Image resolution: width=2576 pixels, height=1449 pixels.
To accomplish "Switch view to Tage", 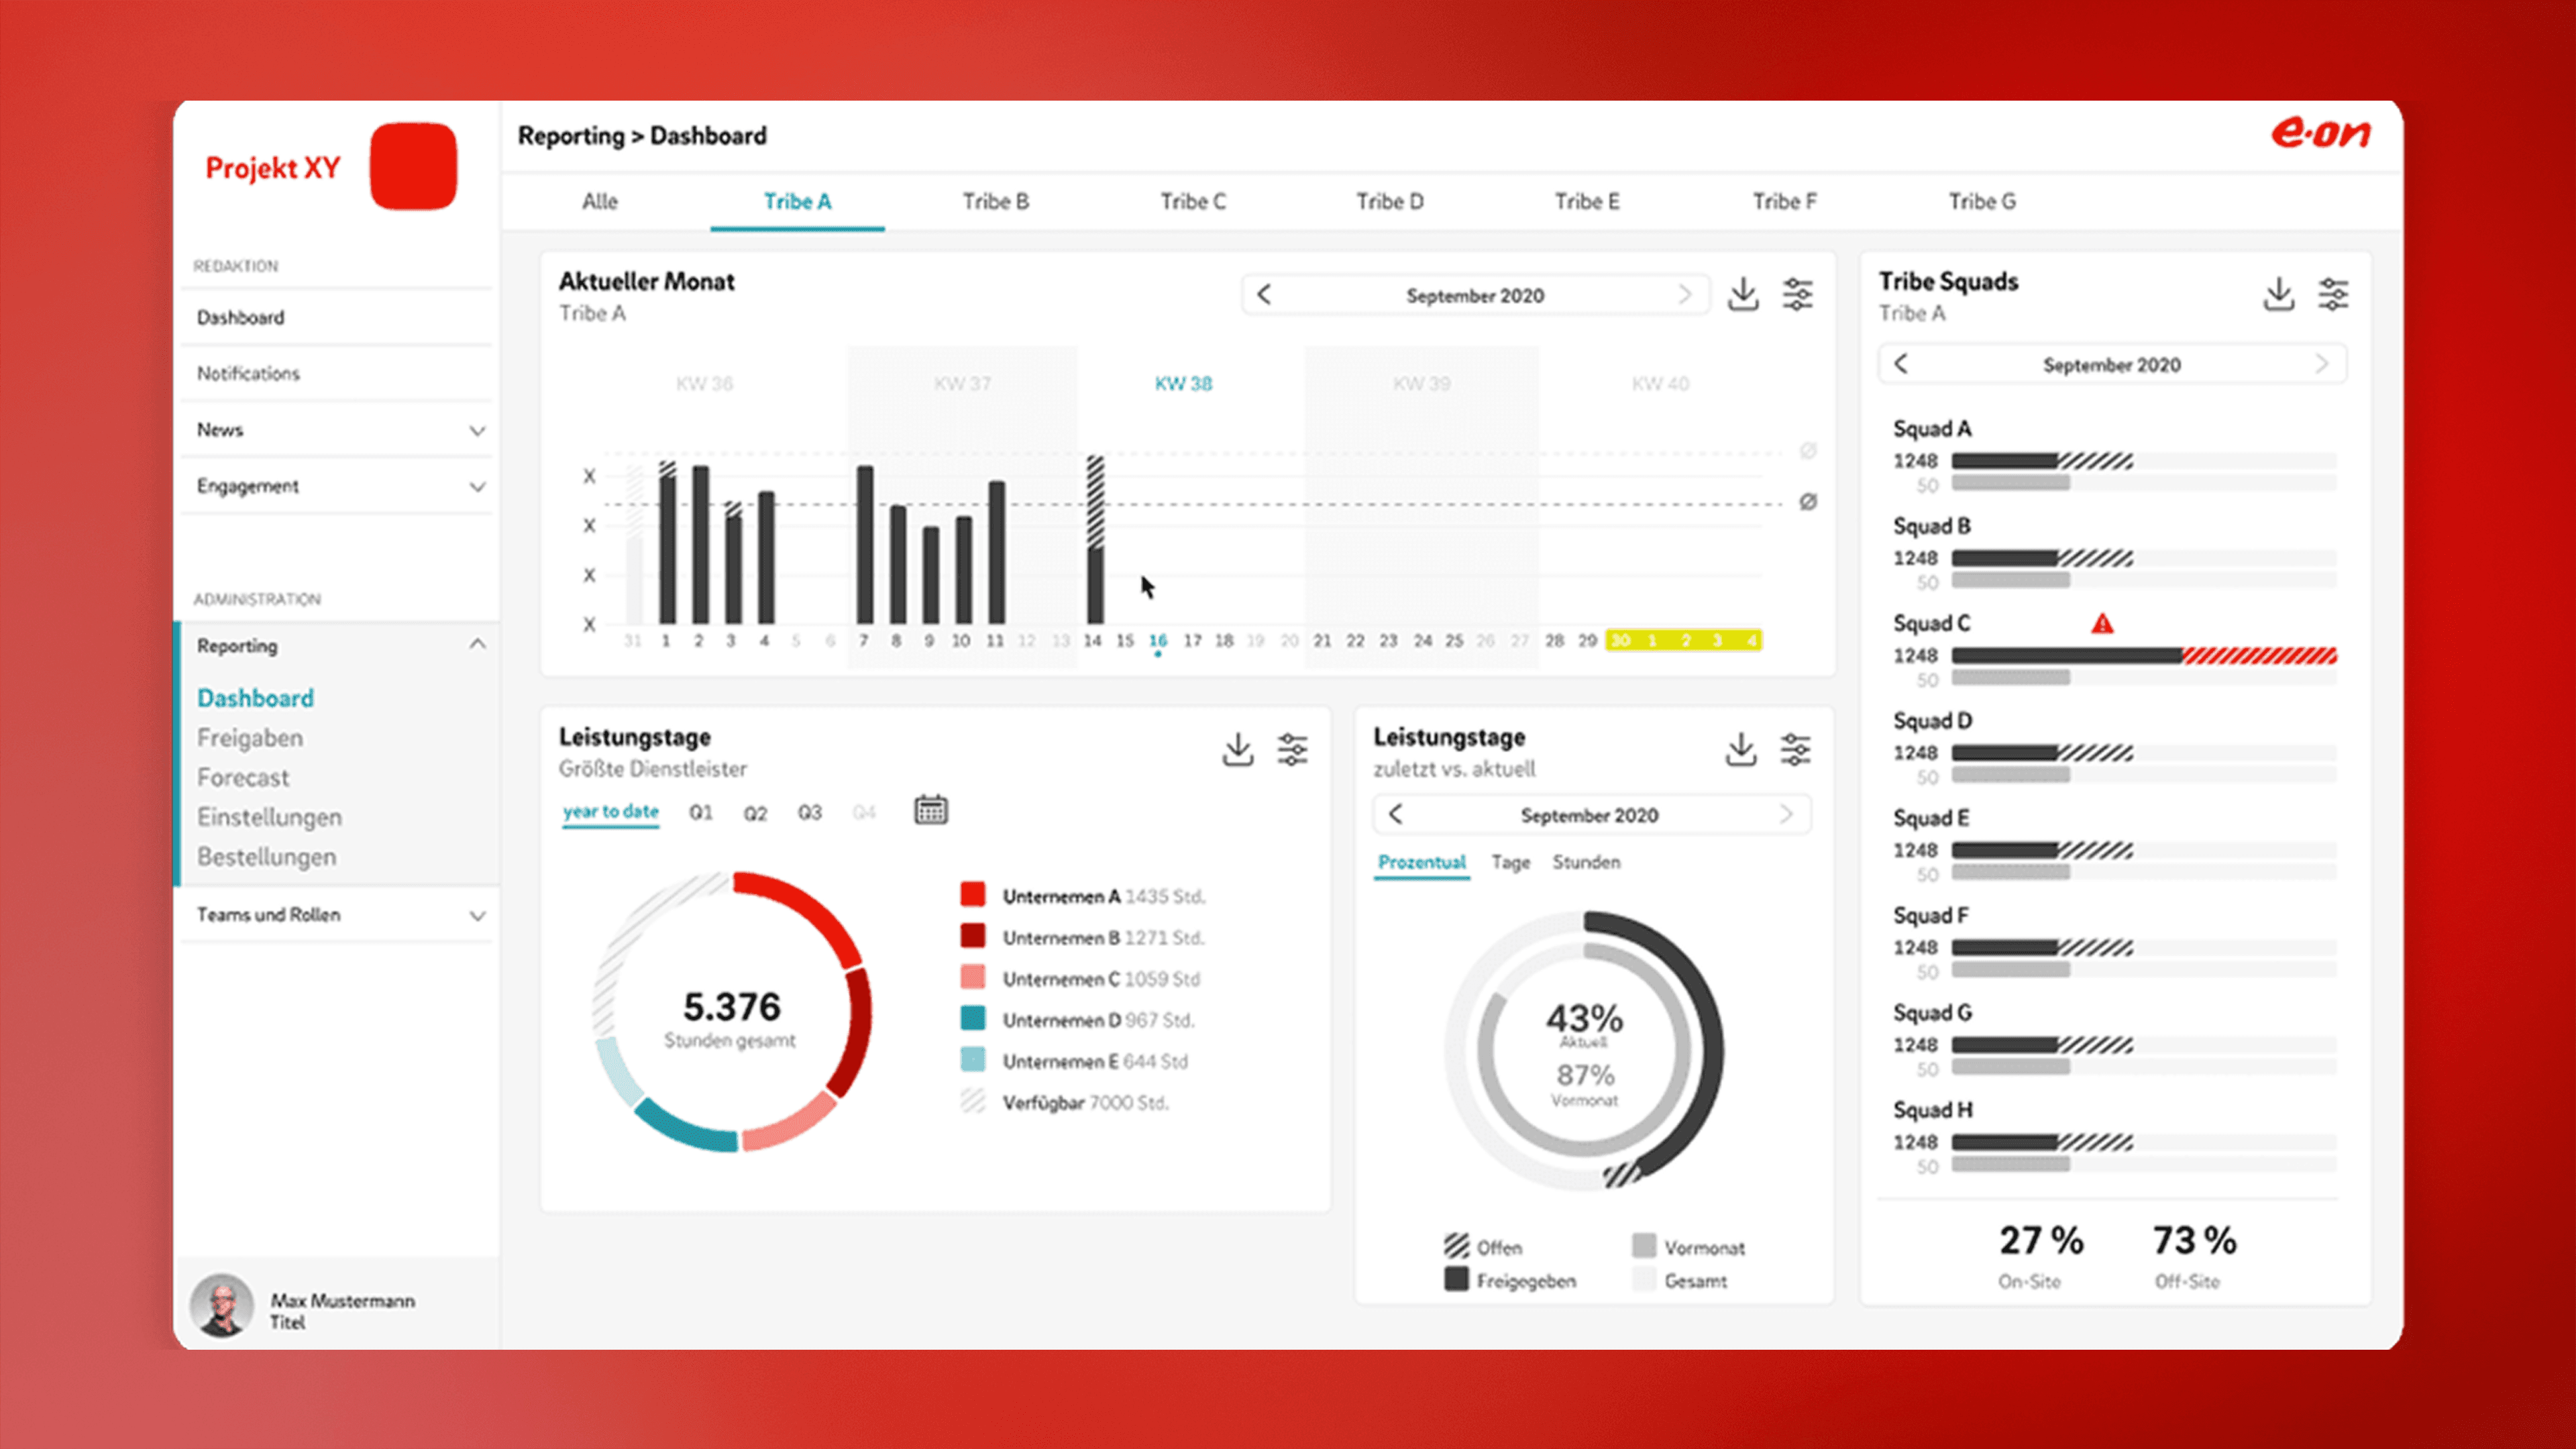I will pos(1510,862).
